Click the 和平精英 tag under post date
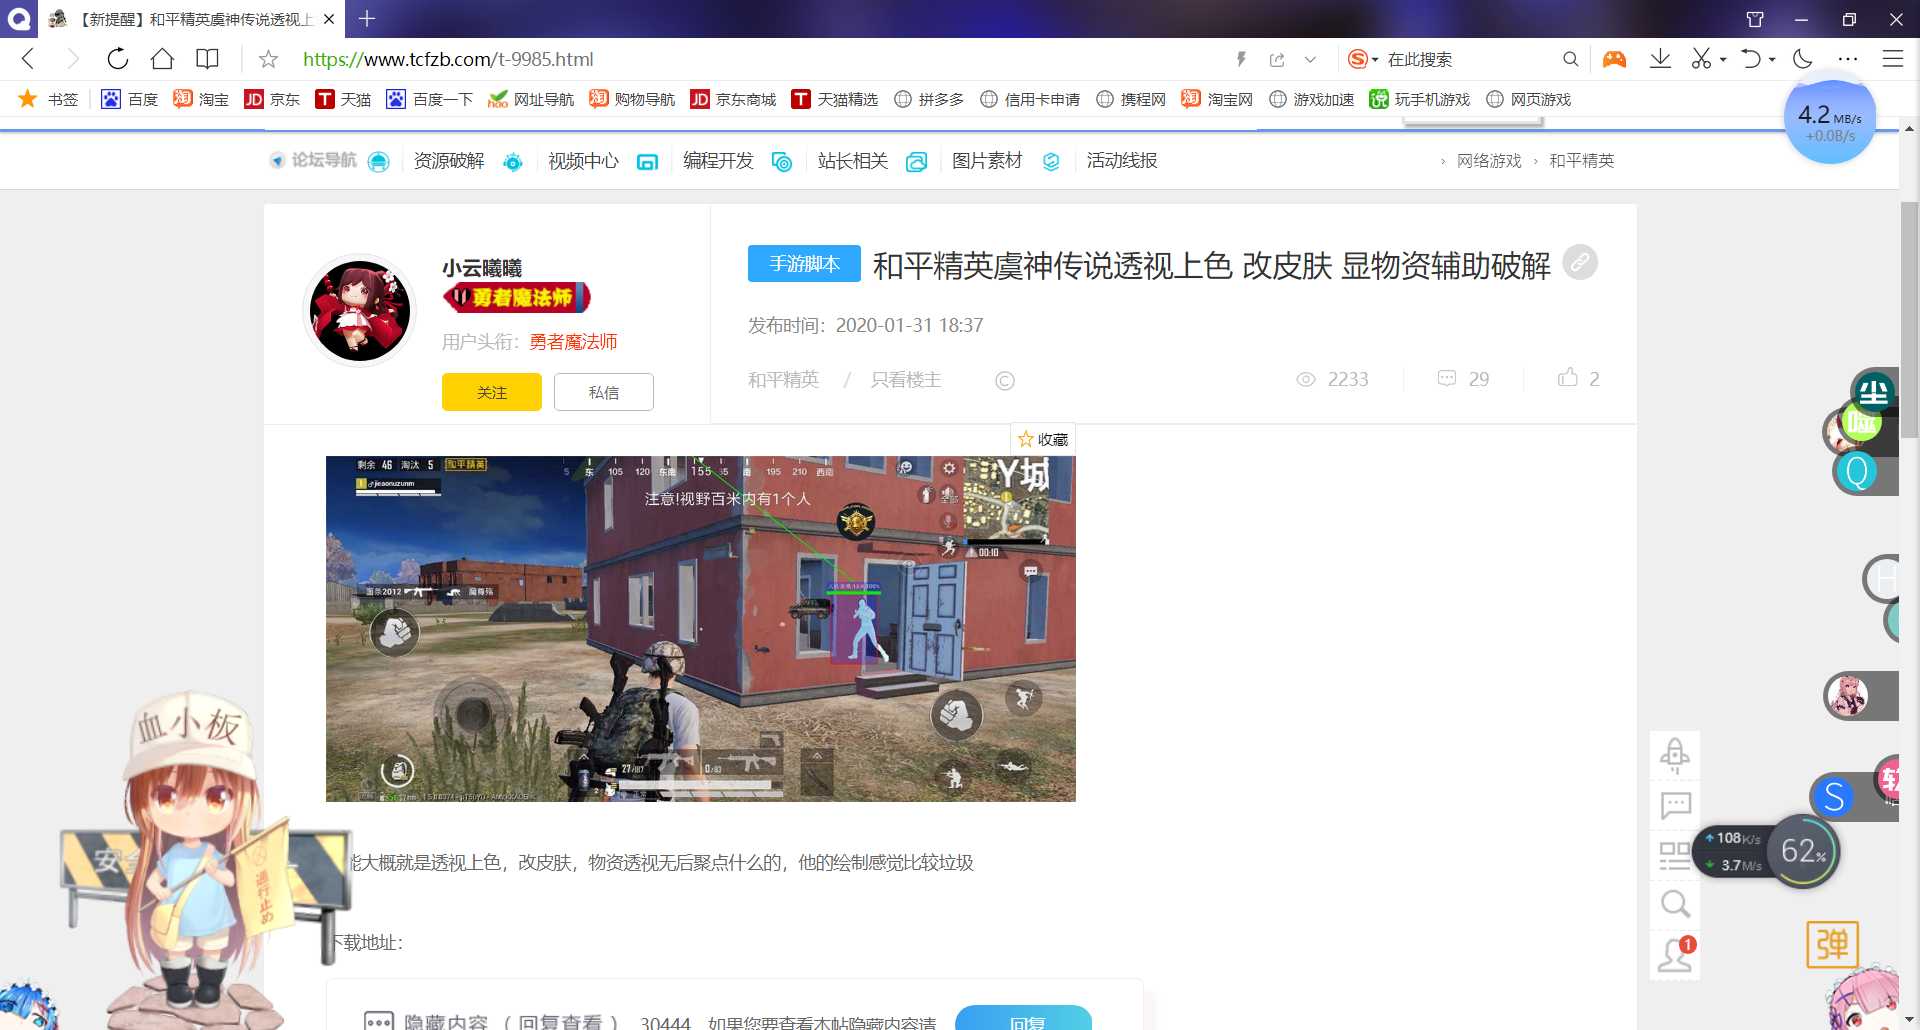 (x=783, y=380)
